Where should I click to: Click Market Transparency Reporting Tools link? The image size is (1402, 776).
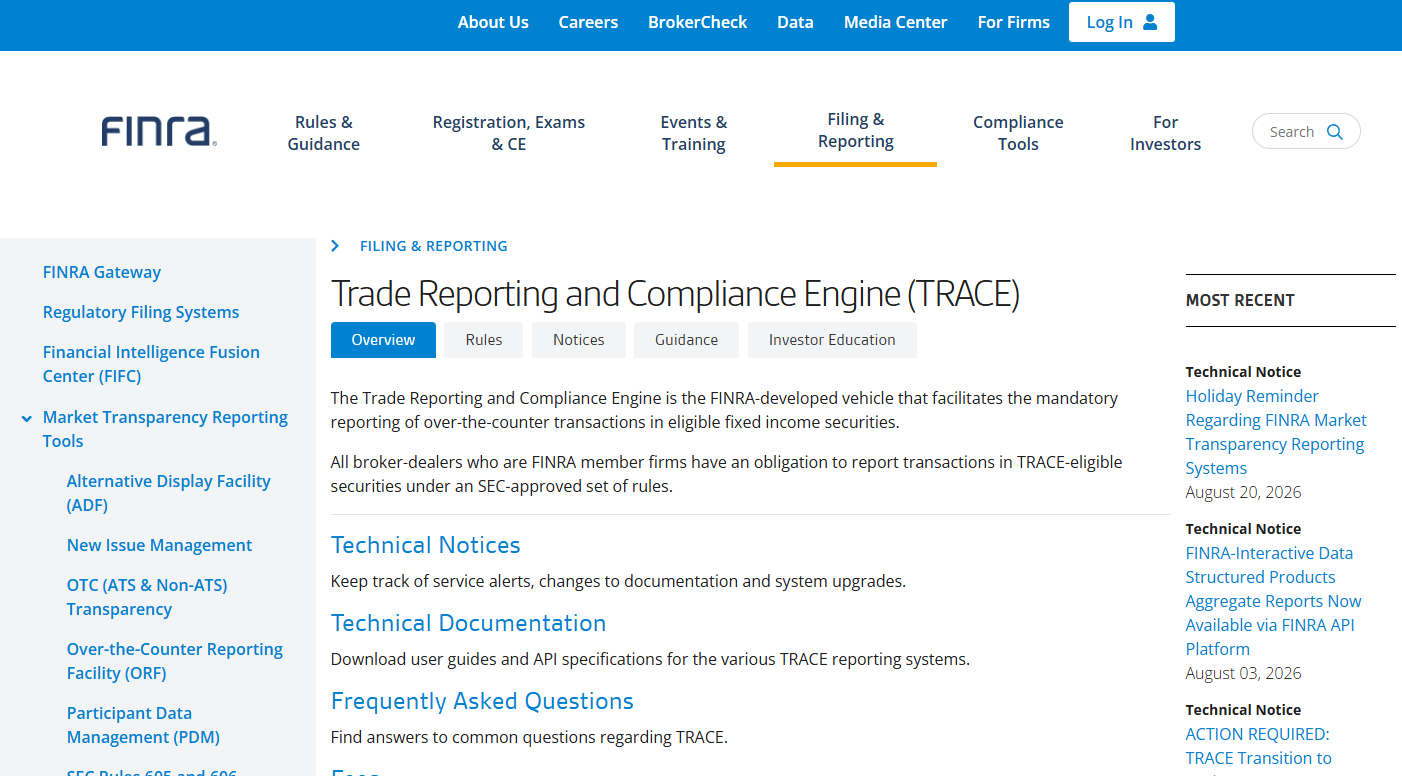(165, 429)
